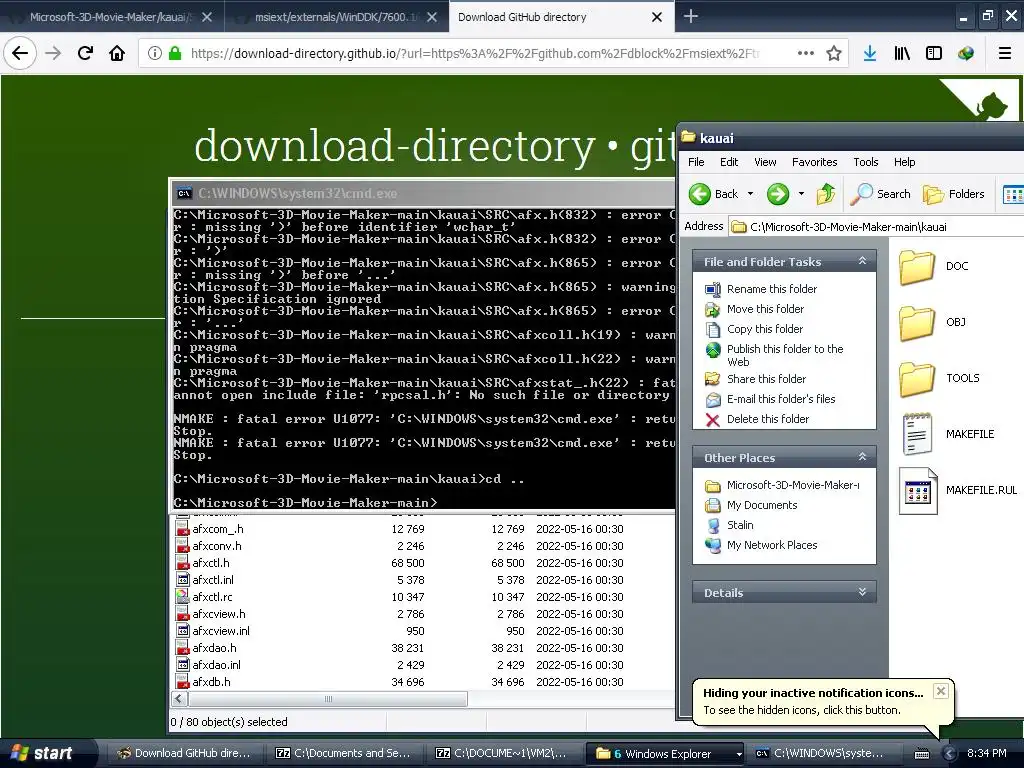Open Edit menu in kauai window
This screenshot has width=1024, height=768.
(729, 162)
